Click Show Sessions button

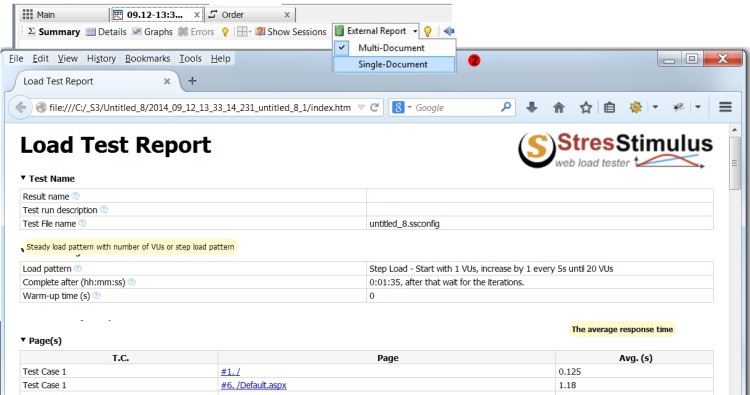click(x=291, y=32)
